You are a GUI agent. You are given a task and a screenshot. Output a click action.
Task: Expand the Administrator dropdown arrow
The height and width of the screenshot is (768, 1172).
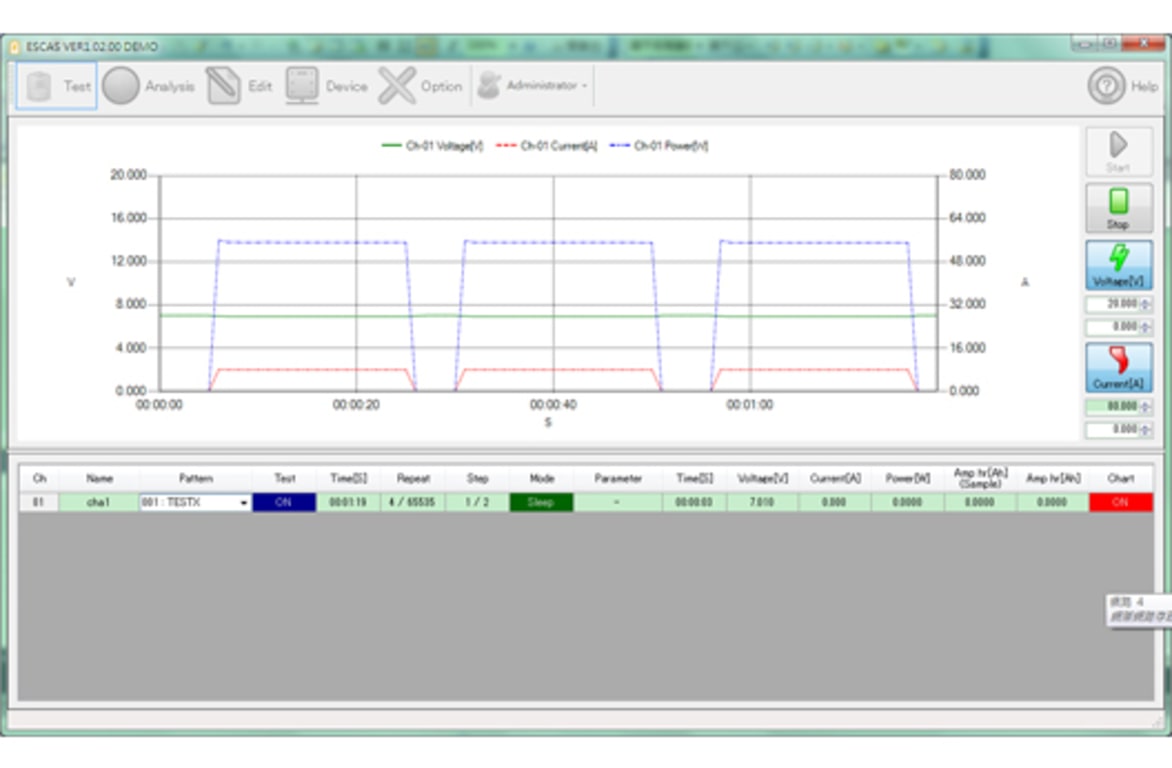(x=585, y=86)
